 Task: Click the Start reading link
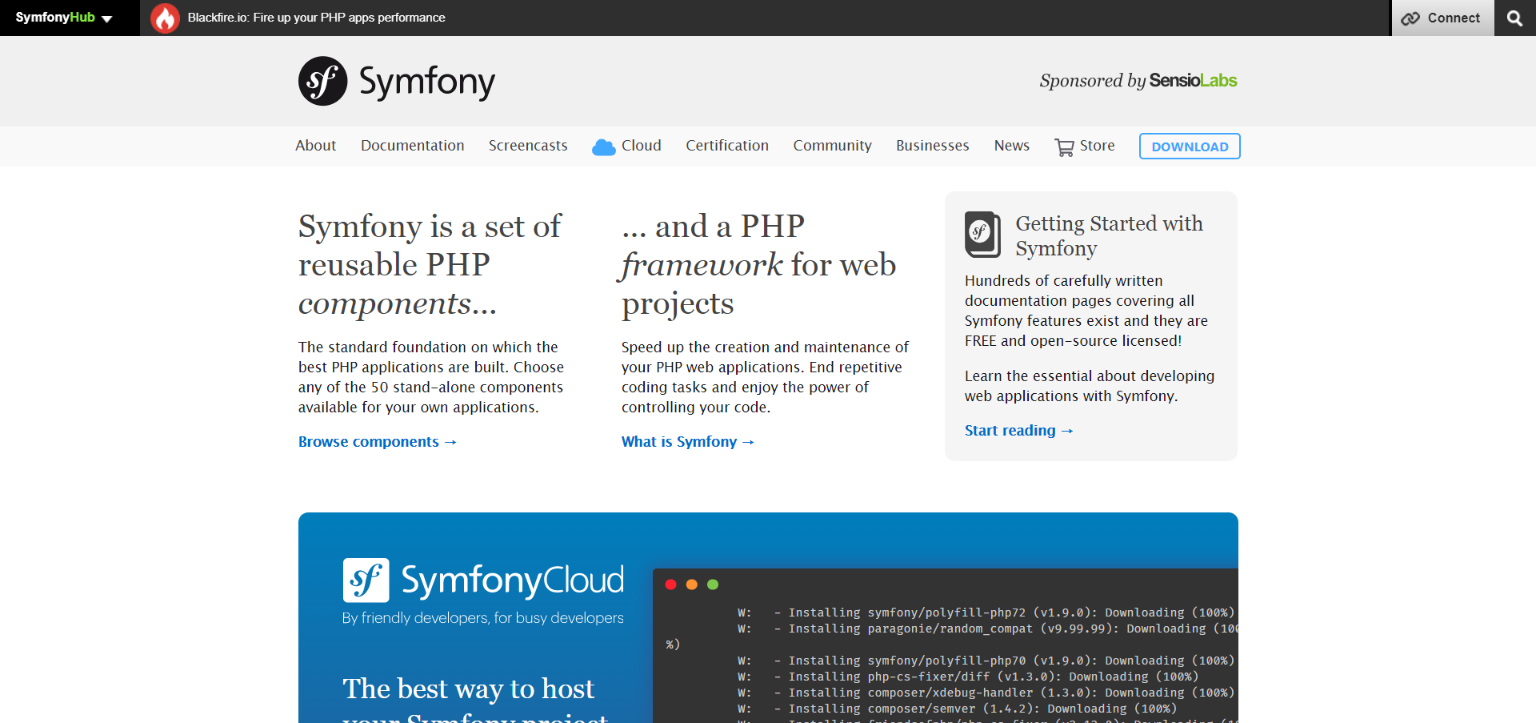click(1019, 430)
